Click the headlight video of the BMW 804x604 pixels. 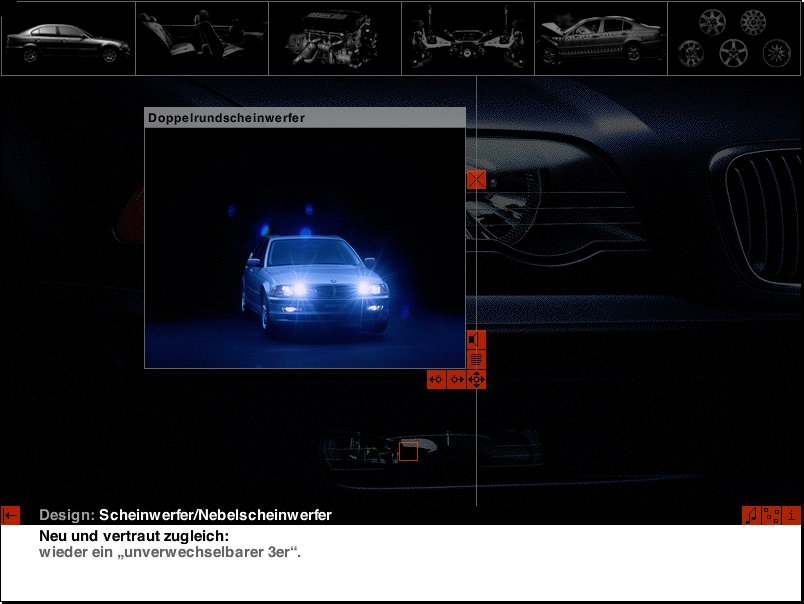pyautogui.click(x=305, y=248)
